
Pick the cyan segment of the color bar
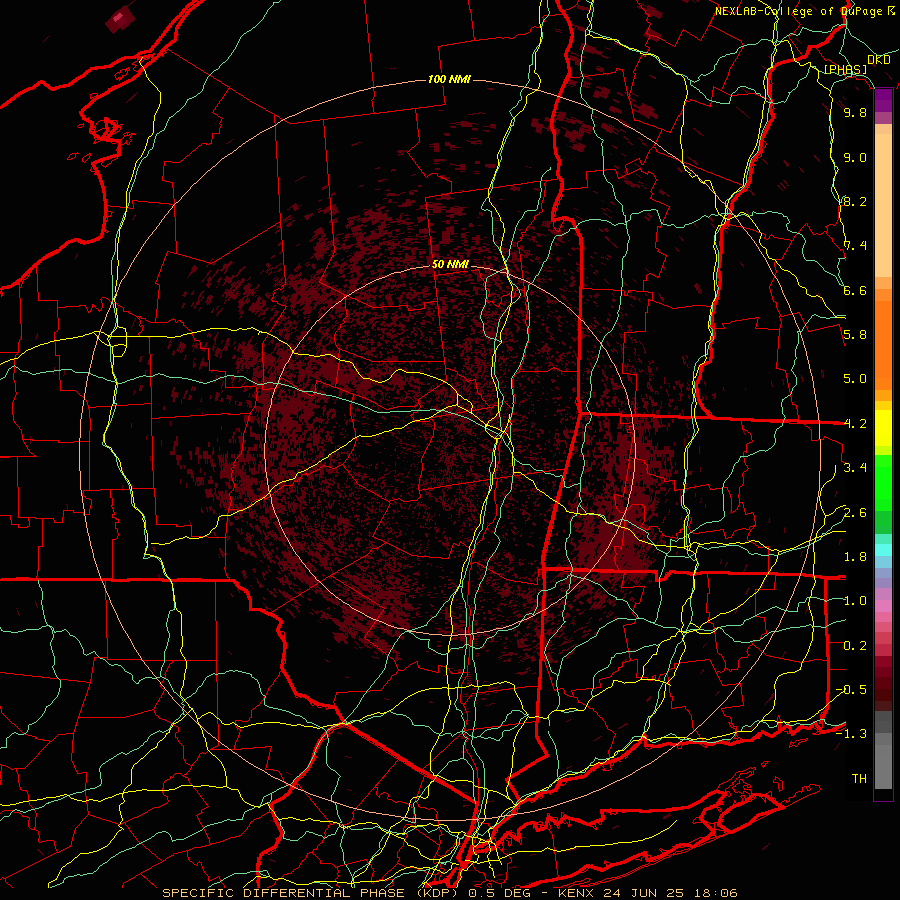pyautogui.click(x=883, y=550)
